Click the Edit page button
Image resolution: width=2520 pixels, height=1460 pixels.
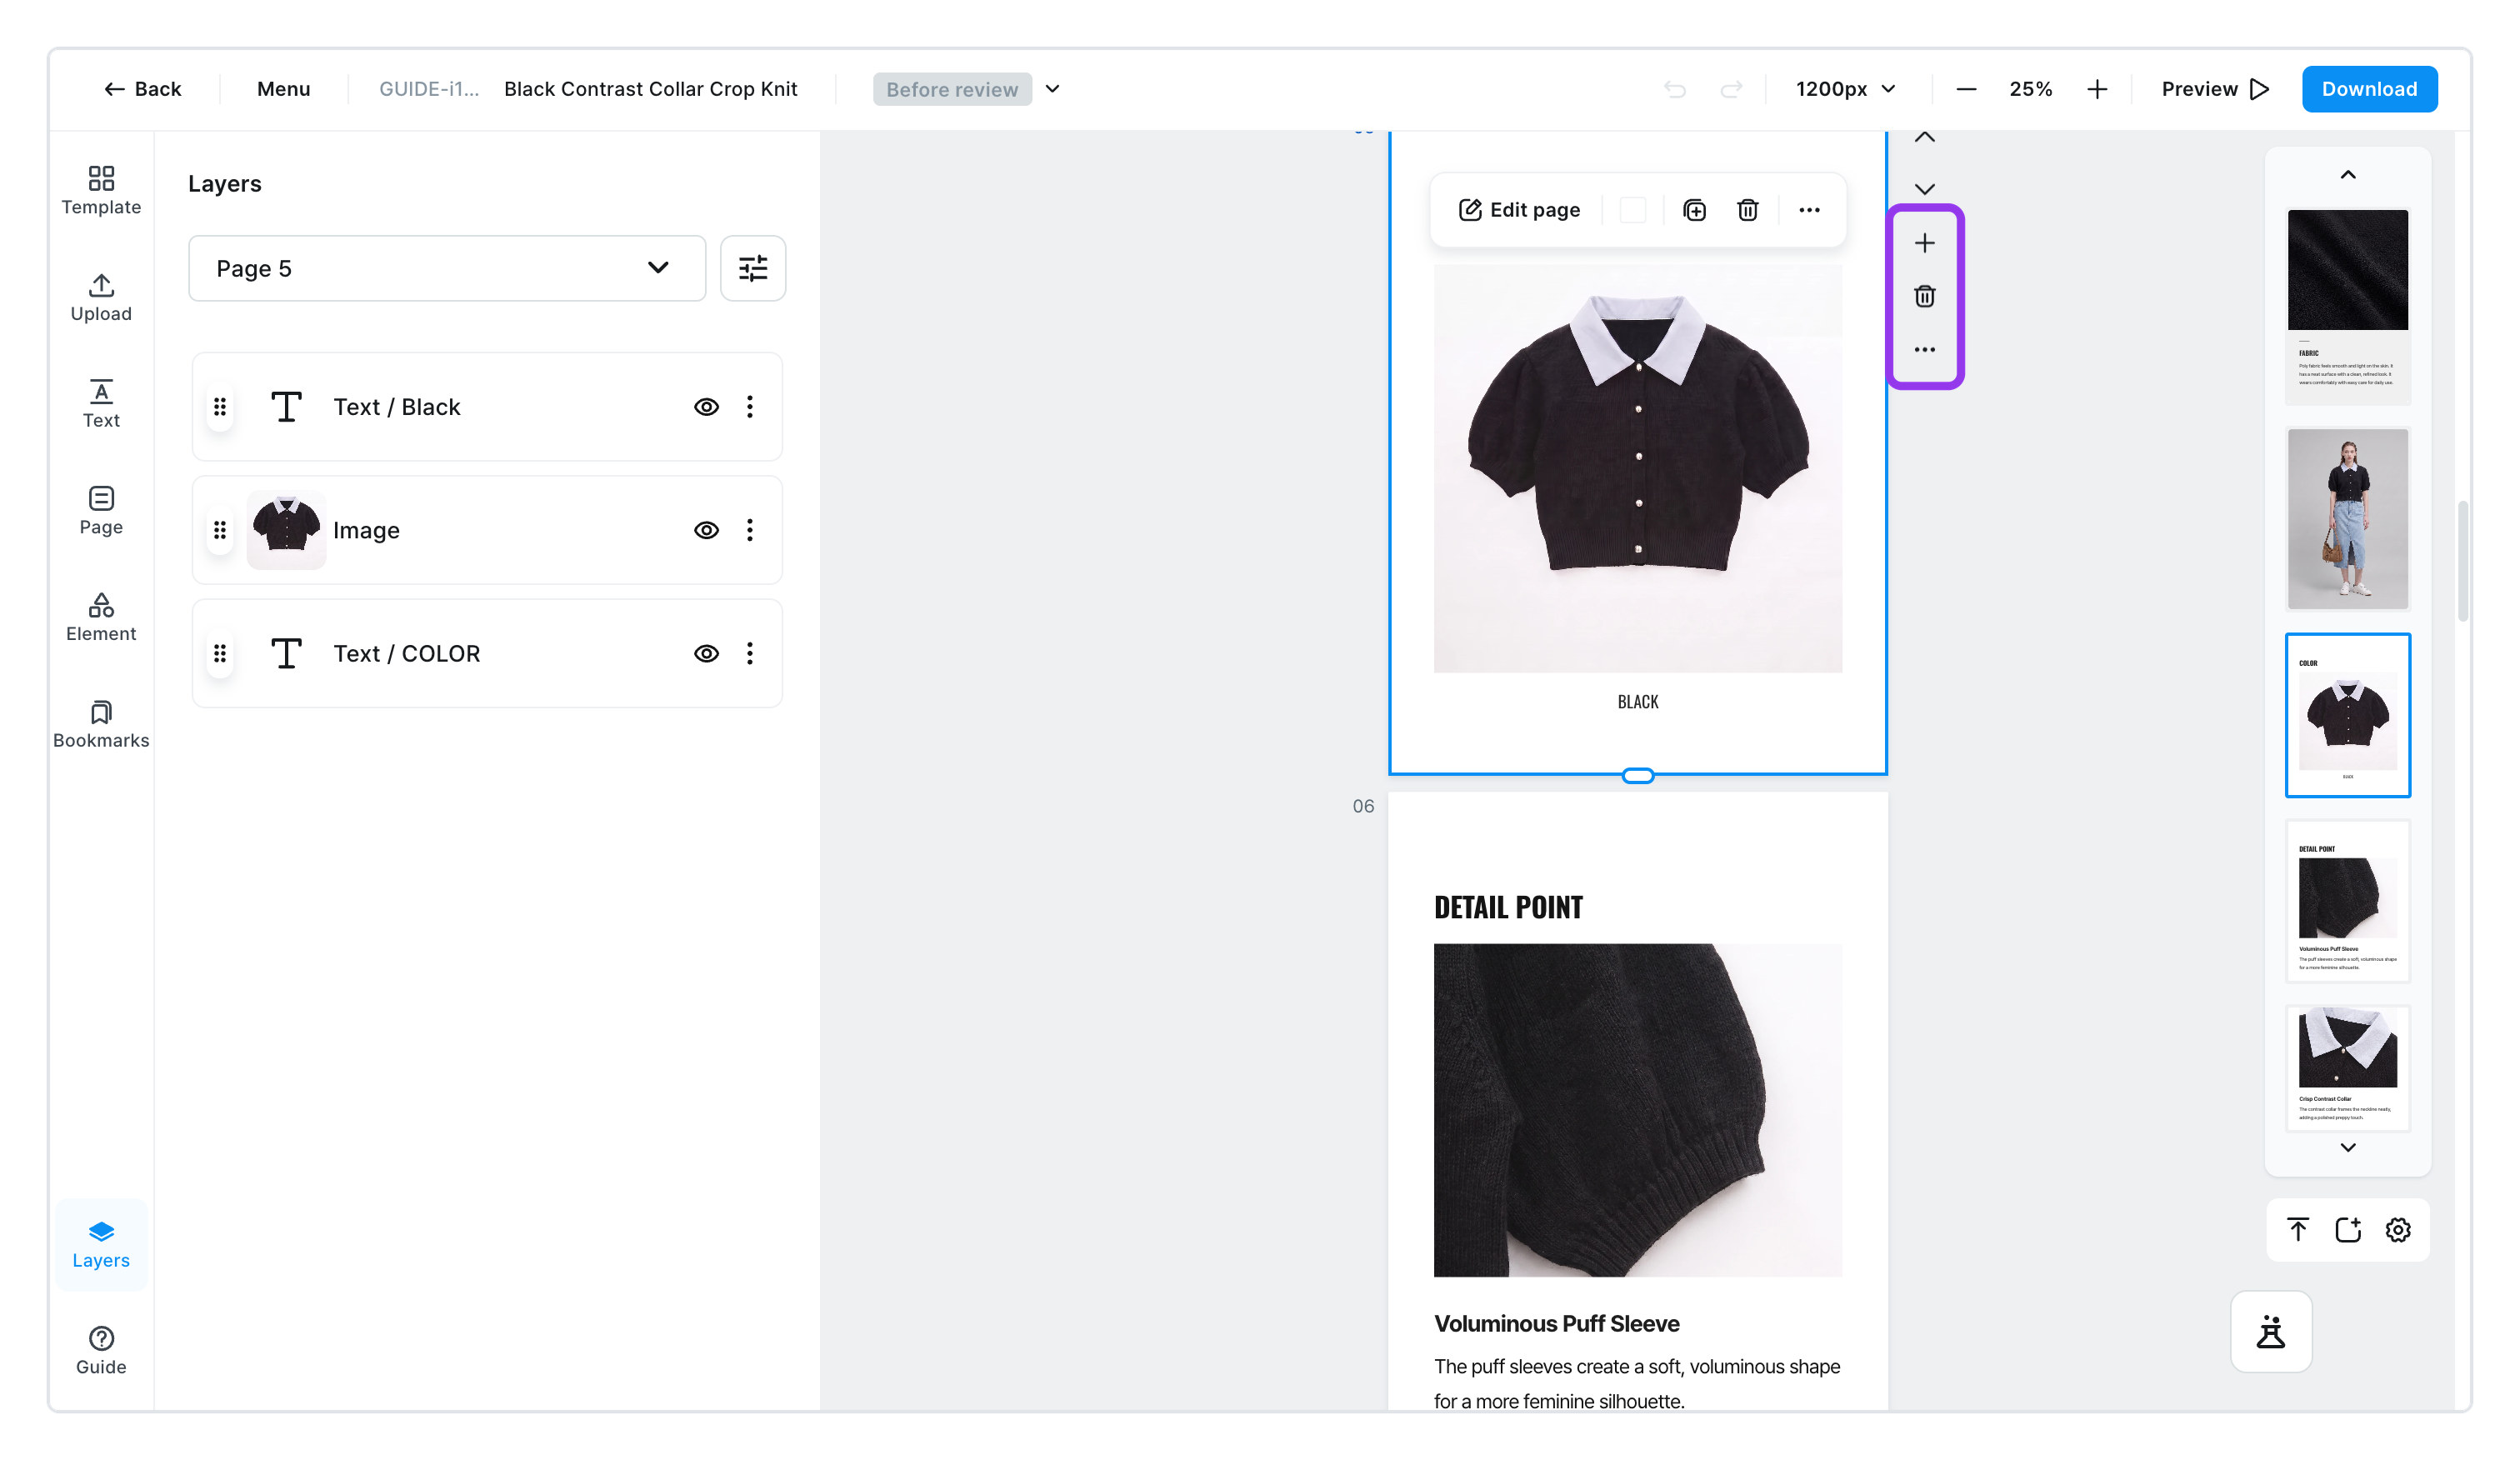point(1518,210)
